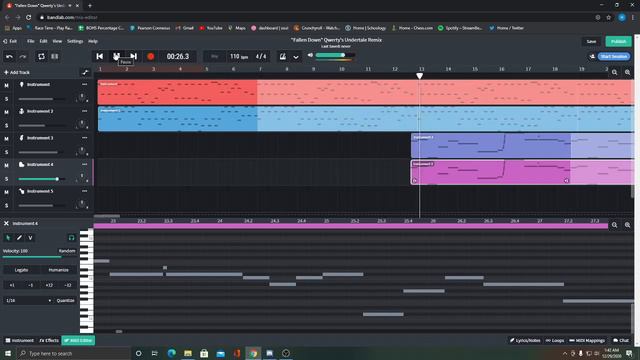Open Instrument 4 track options menu

pyautogui.click(x=84, y=164)
